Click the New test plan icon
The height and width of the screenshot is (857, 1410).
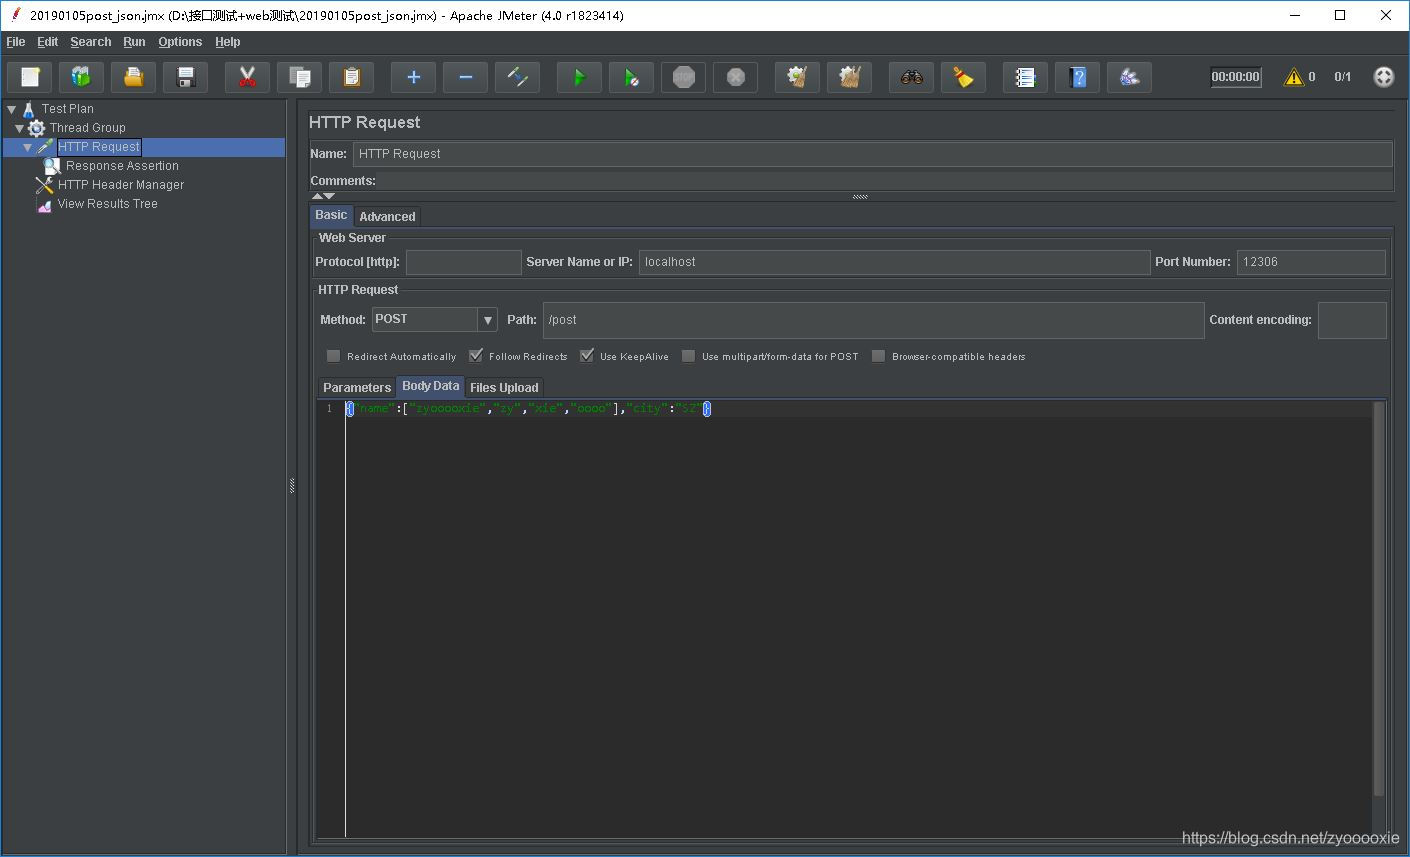coord(29,77)
